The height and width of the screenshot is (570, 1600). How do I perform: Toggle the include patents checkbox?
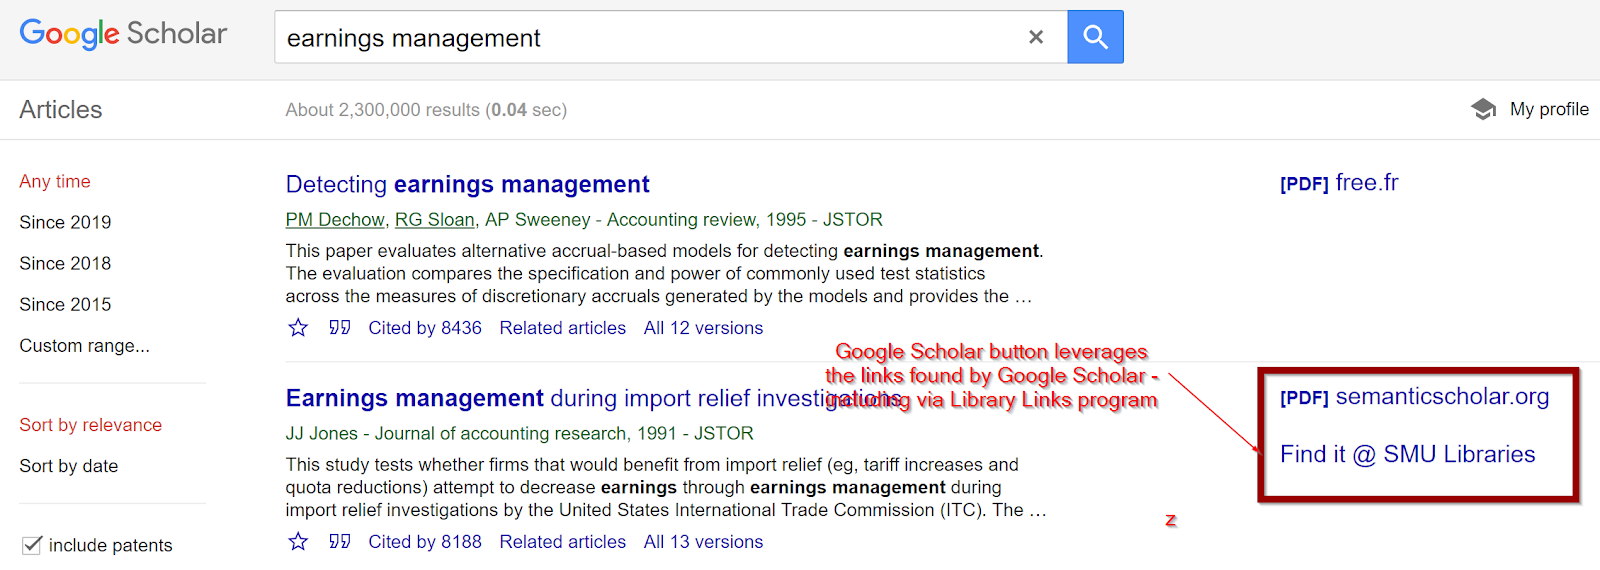32,545
